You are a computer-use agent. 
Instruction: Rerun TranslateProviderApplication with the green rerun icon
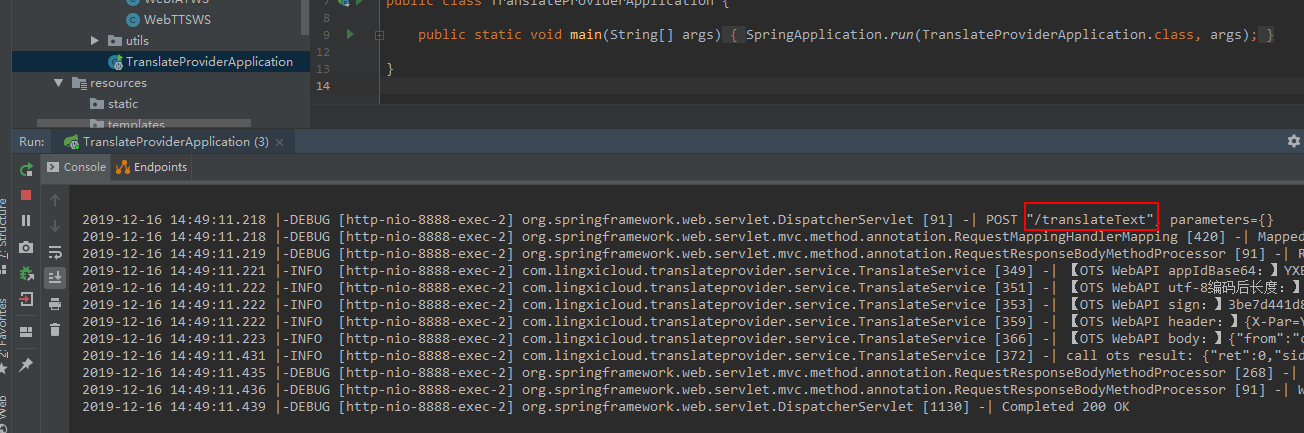[x=27, y=169]
